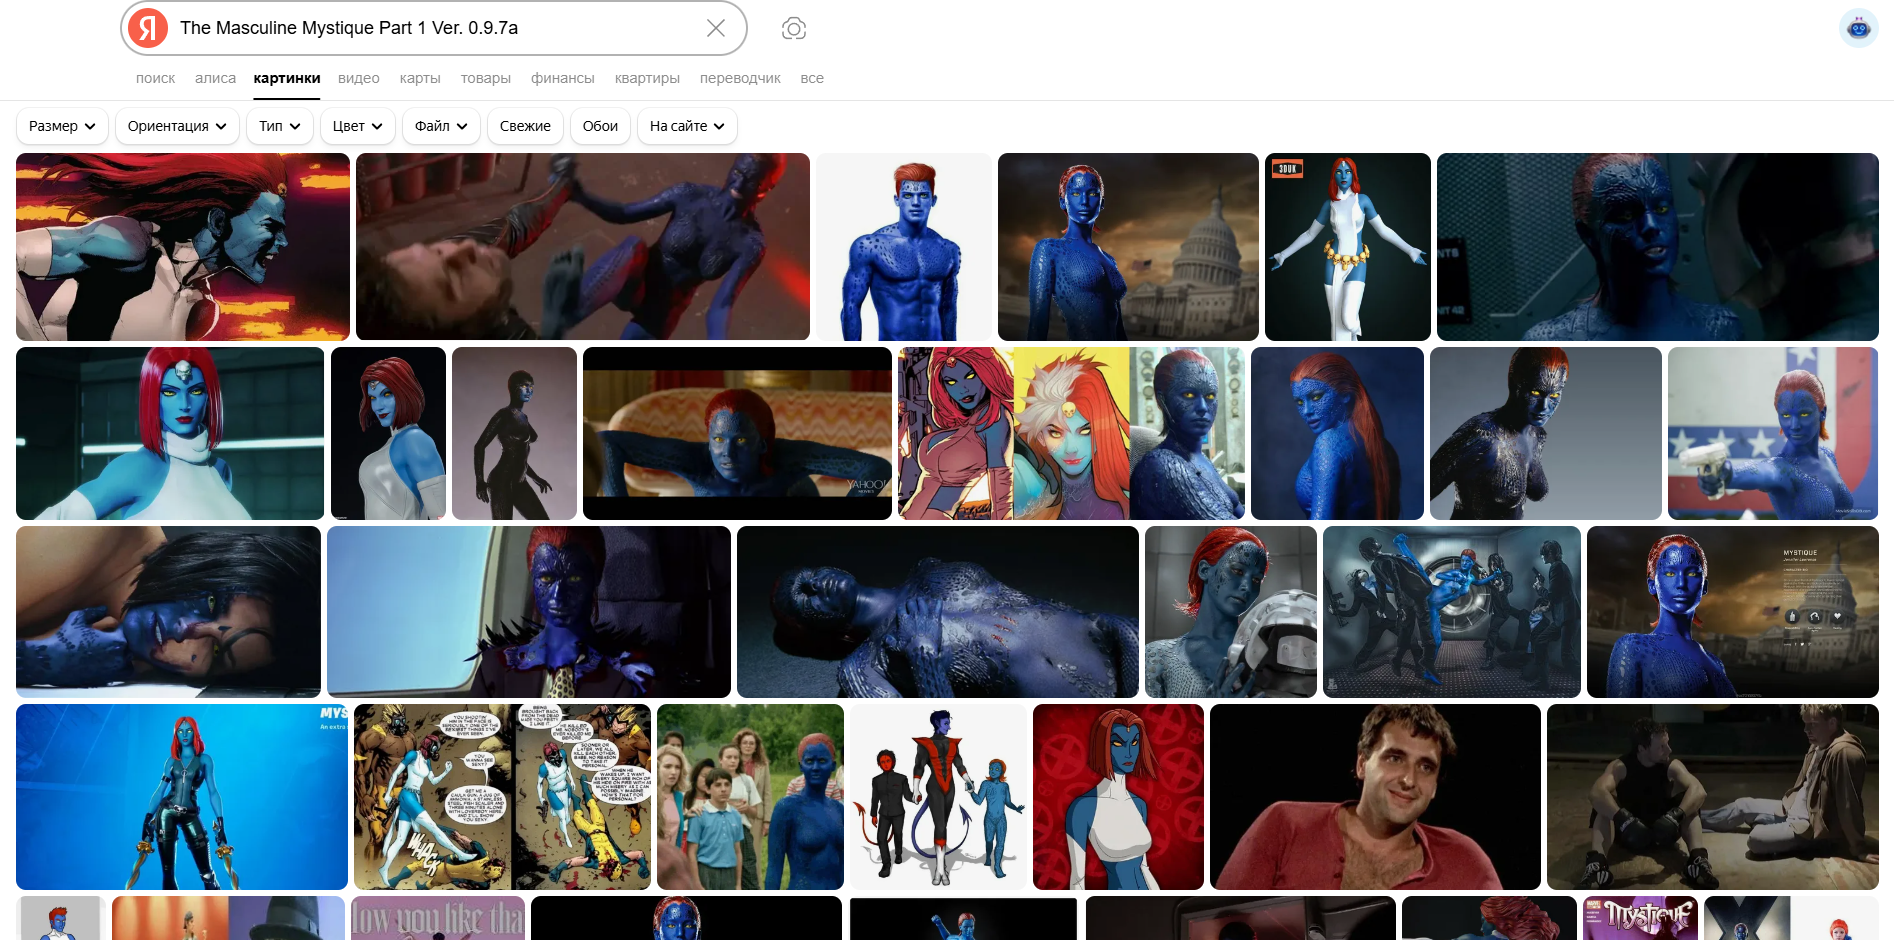The width and height of the screenshot is (1894, 940).
Task: Open the На сайте filter dropdown
Action: [687, 126]
